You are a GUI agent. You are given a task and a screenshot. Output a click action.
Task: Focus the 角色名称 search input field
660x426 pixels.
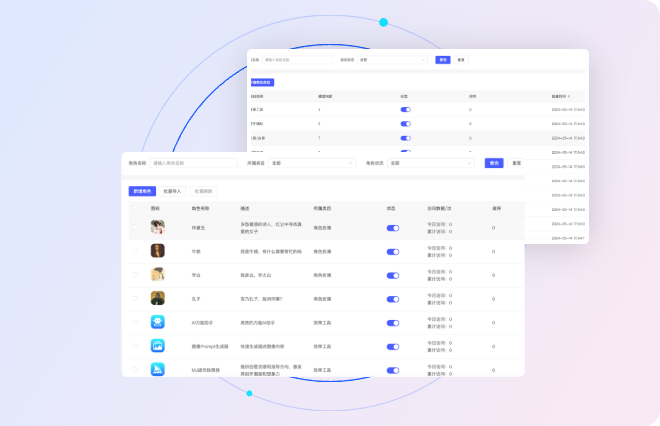(193, 163)
